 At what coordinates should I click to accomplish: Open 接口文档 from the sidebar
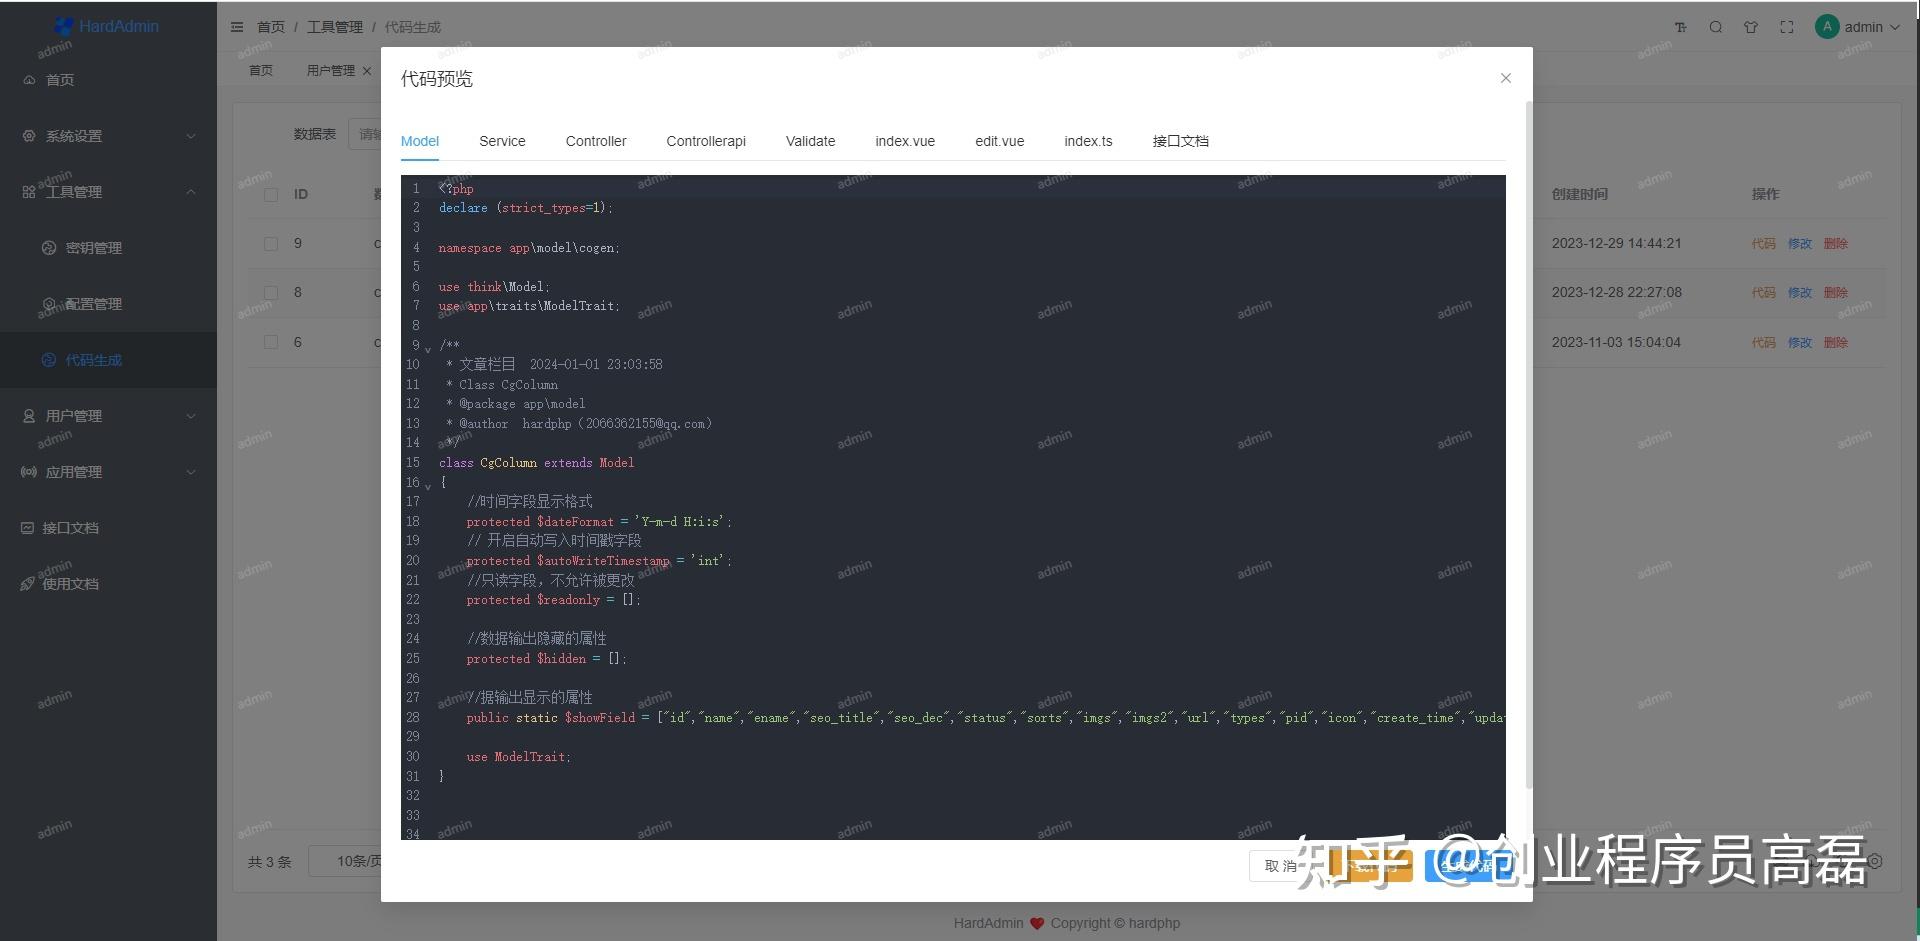[x=70, y=527]
